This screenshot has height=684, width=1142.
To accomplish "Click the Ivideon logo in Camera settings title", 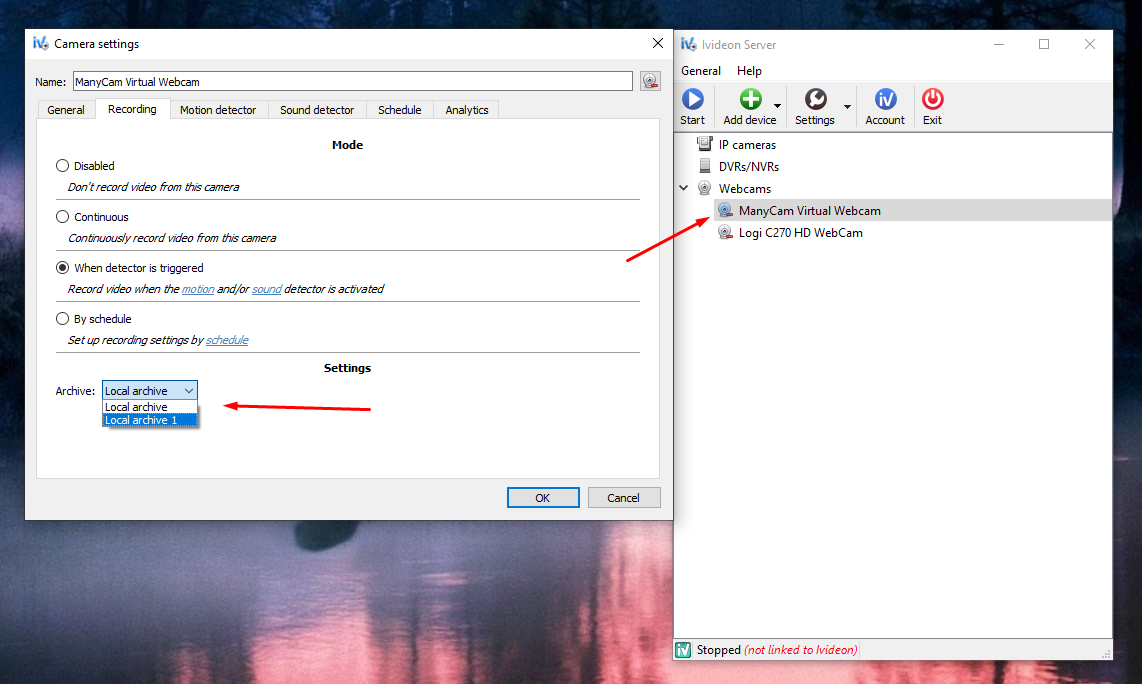I will click(x=40, y=44).
